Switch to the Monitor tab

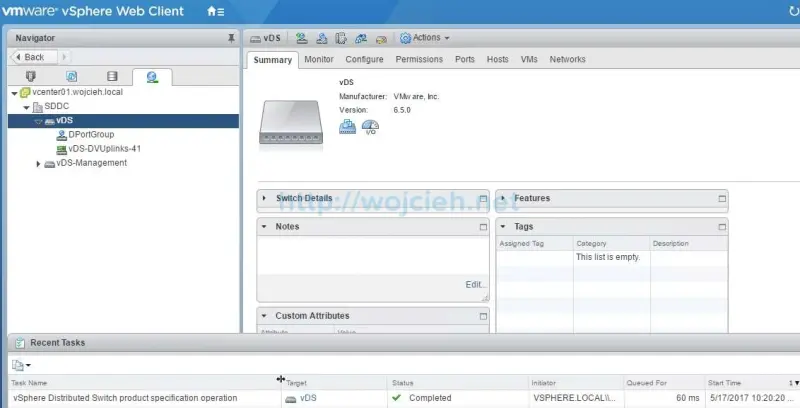click(319, 59)
